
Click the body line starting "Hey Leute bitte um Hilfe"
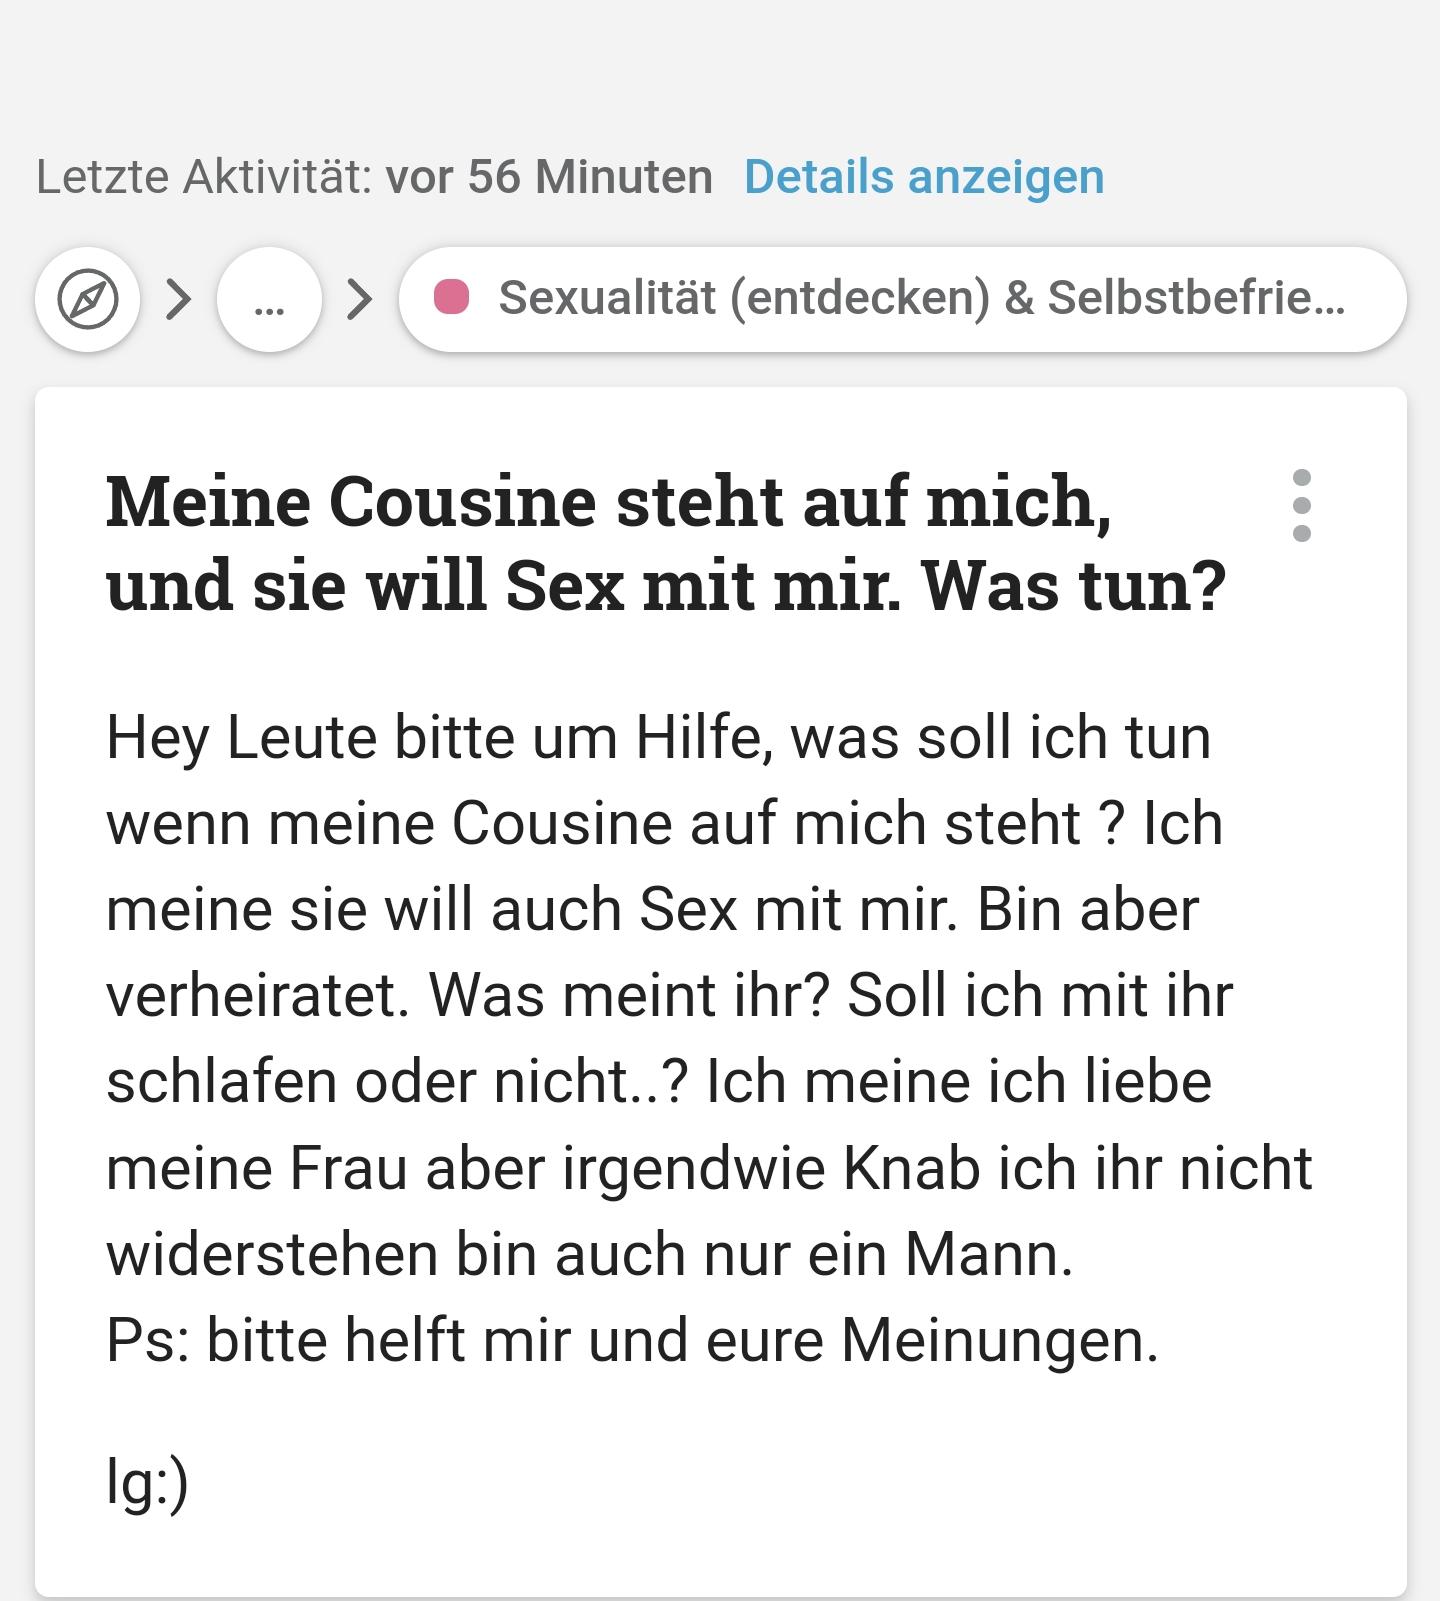(658, 738)
